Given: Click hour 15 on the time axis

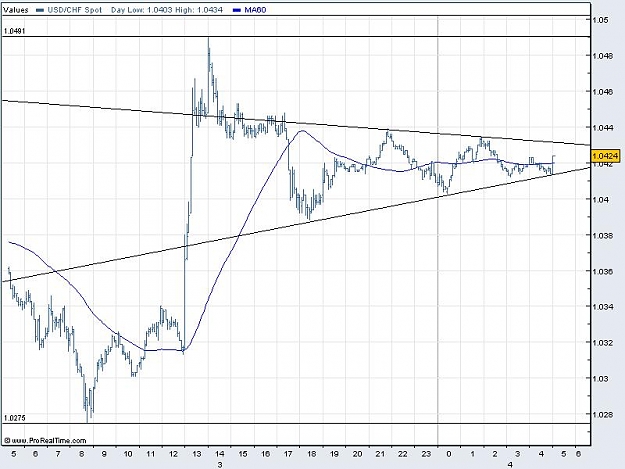Looking at the screenshot, I should (x=243, y=454).
